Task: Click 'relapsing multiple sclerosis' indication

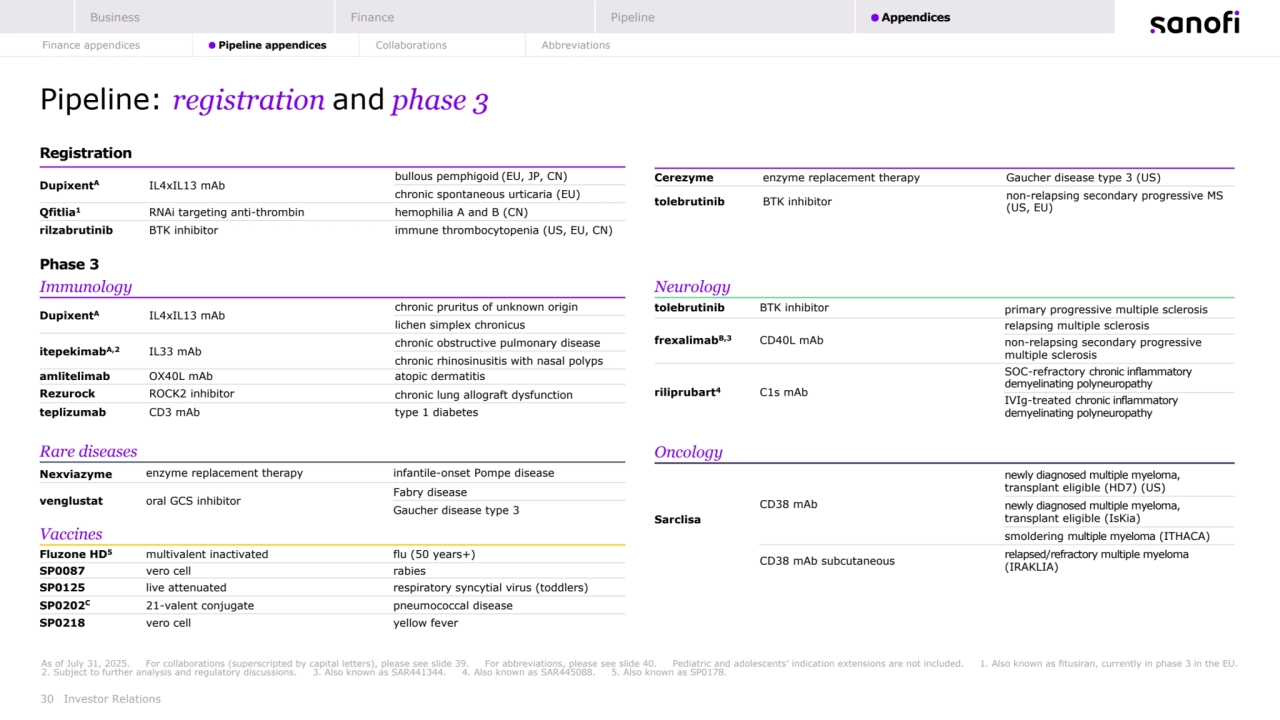Action: click(1077, 326)
